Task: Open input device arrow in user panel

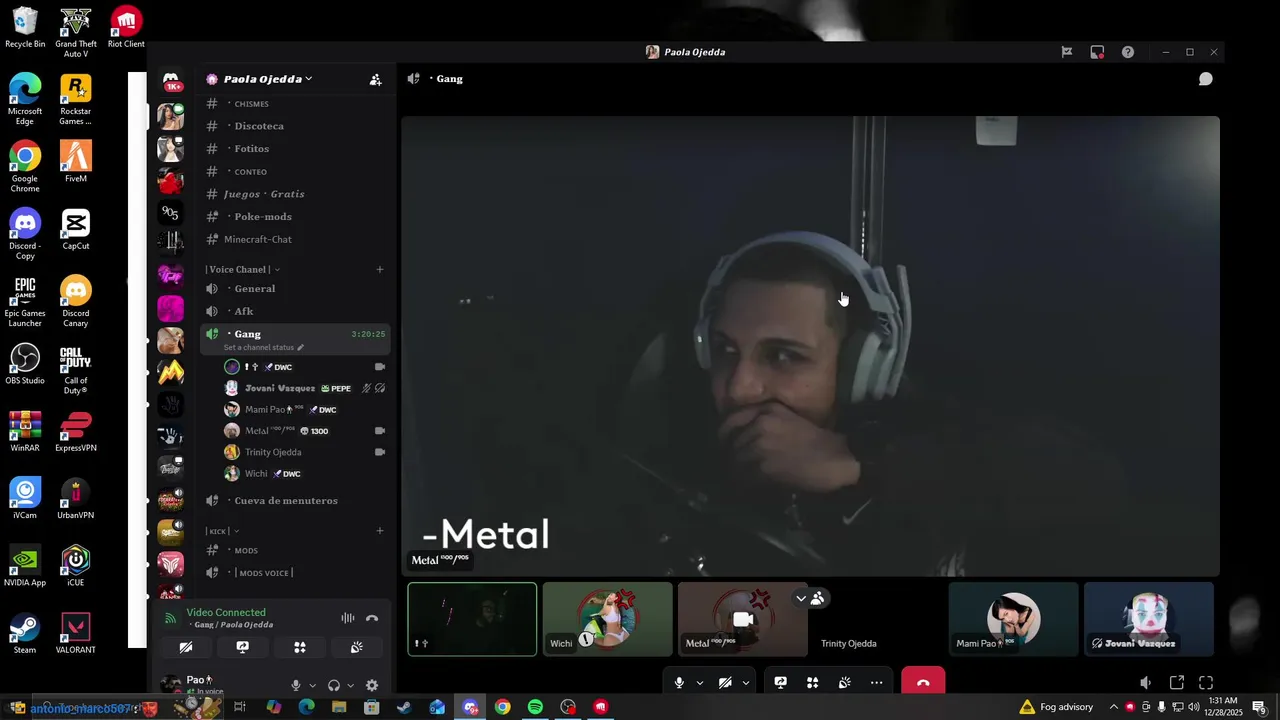Action: point(312,685)
